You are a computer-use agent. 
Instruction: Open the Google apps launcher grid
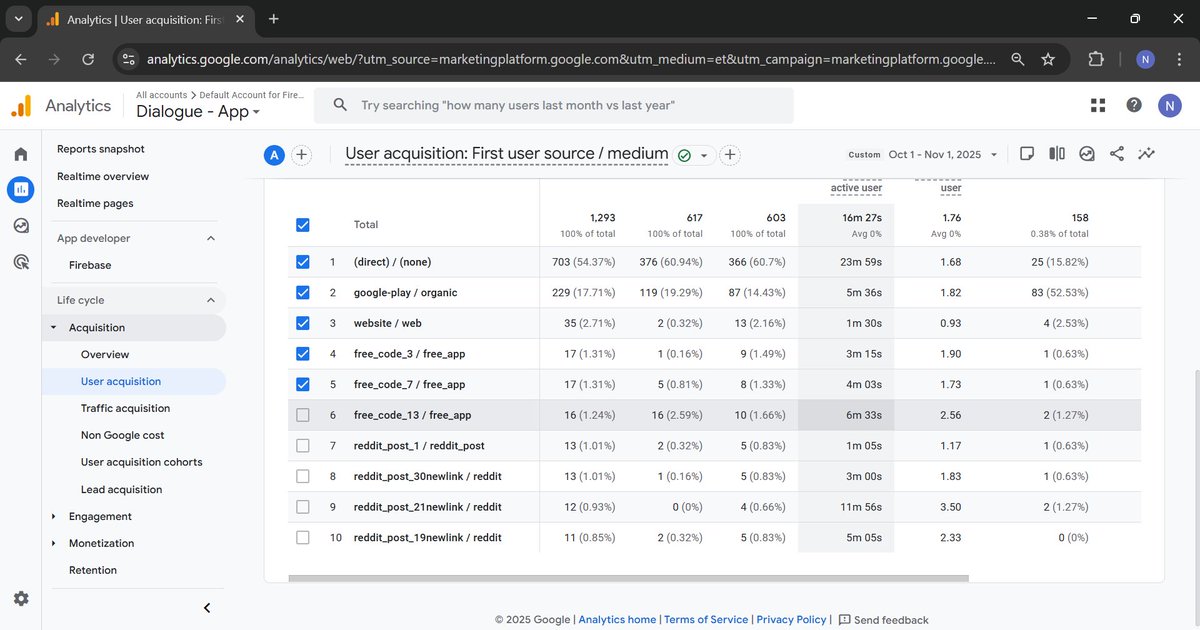tap(1097, 105)
